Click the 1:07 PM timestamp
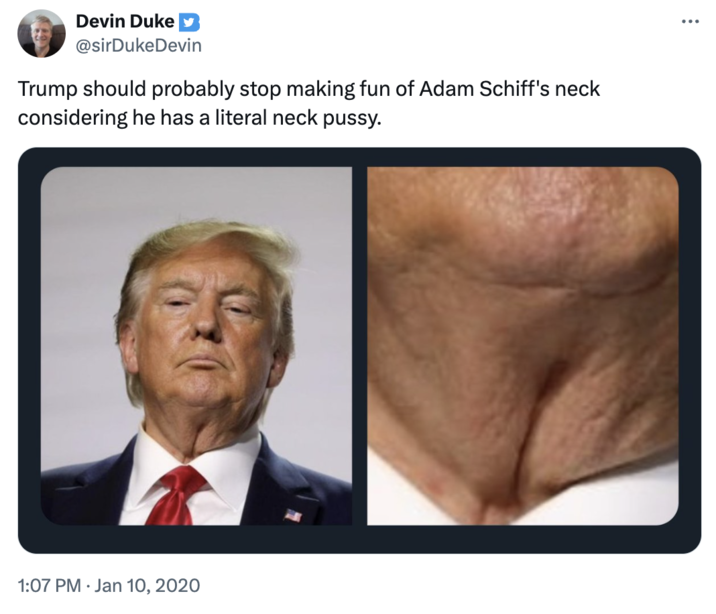 [49, 585]
